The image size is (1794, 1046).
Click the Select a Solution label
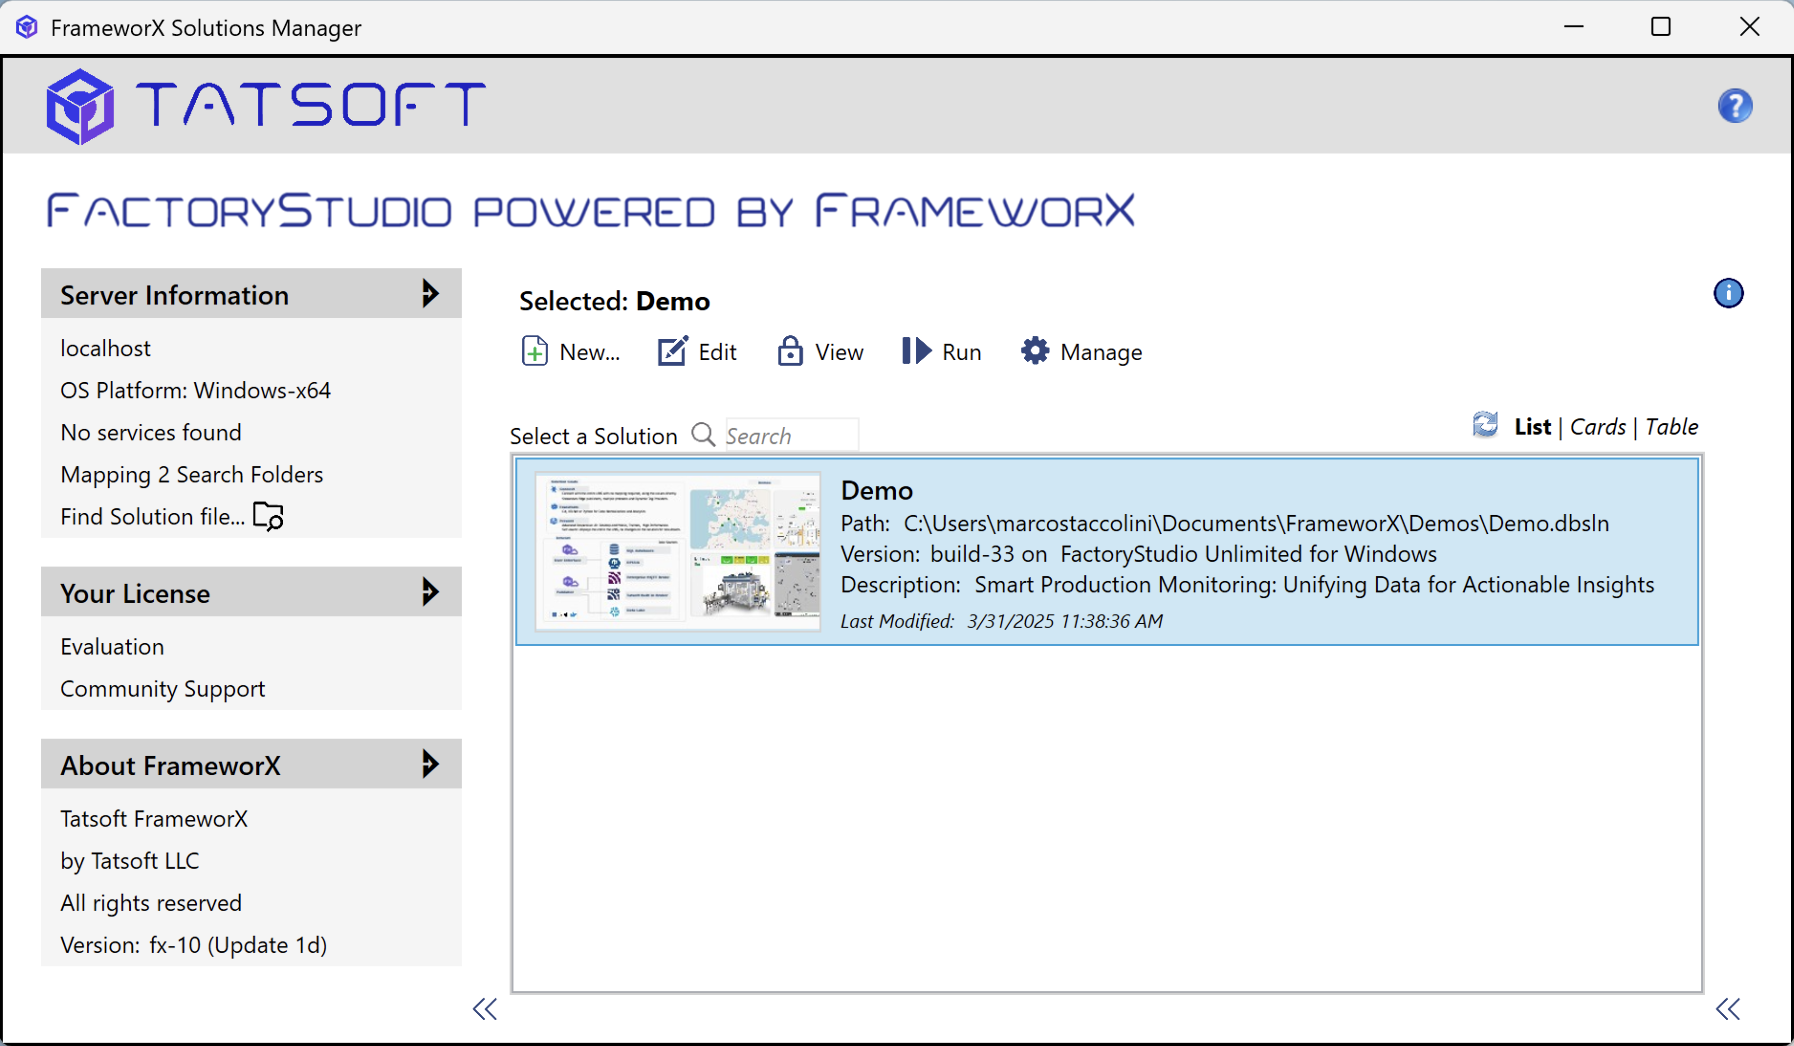click(593, 436)
